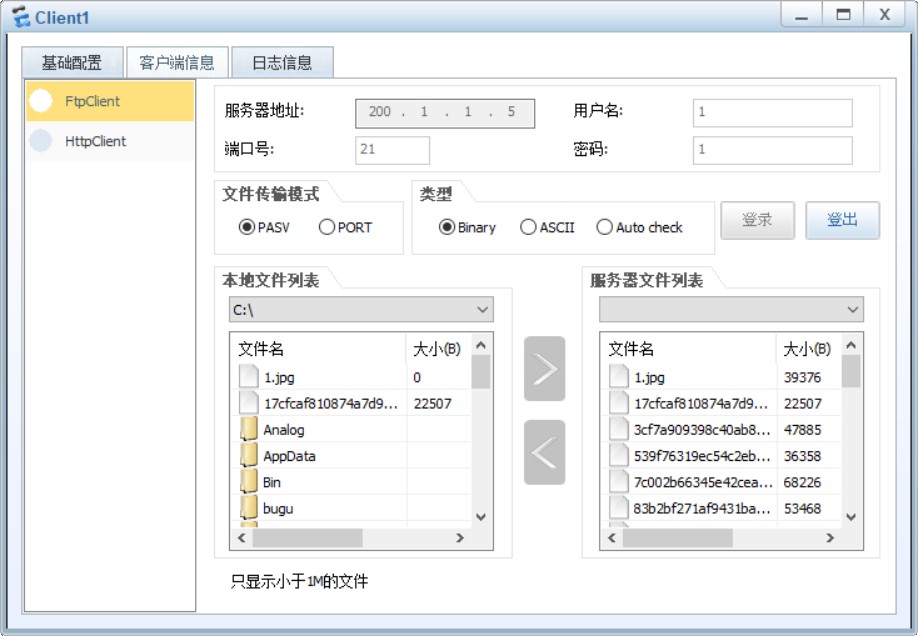Click server list vertical scrollbar thumb
Image resolution: width=918 pixels, height=636 pixels.
851,371
